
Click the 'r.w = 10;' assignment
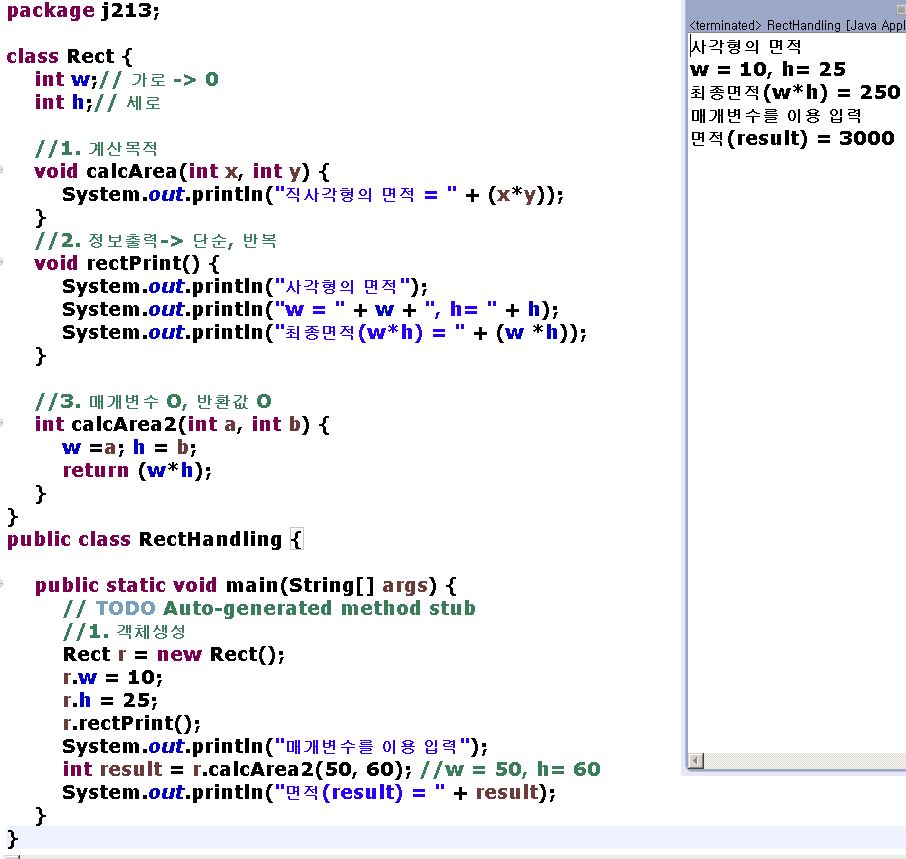(x=113, y=678)
